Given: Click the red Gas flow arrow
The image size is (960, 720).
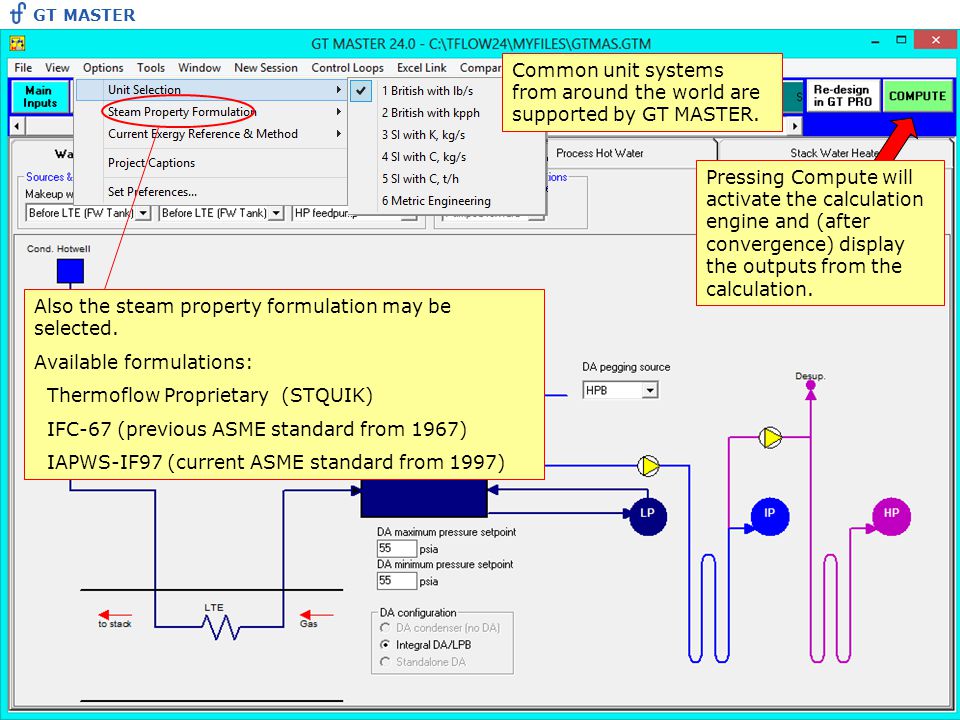Looking at the screenshot, I should pos(317,614).
